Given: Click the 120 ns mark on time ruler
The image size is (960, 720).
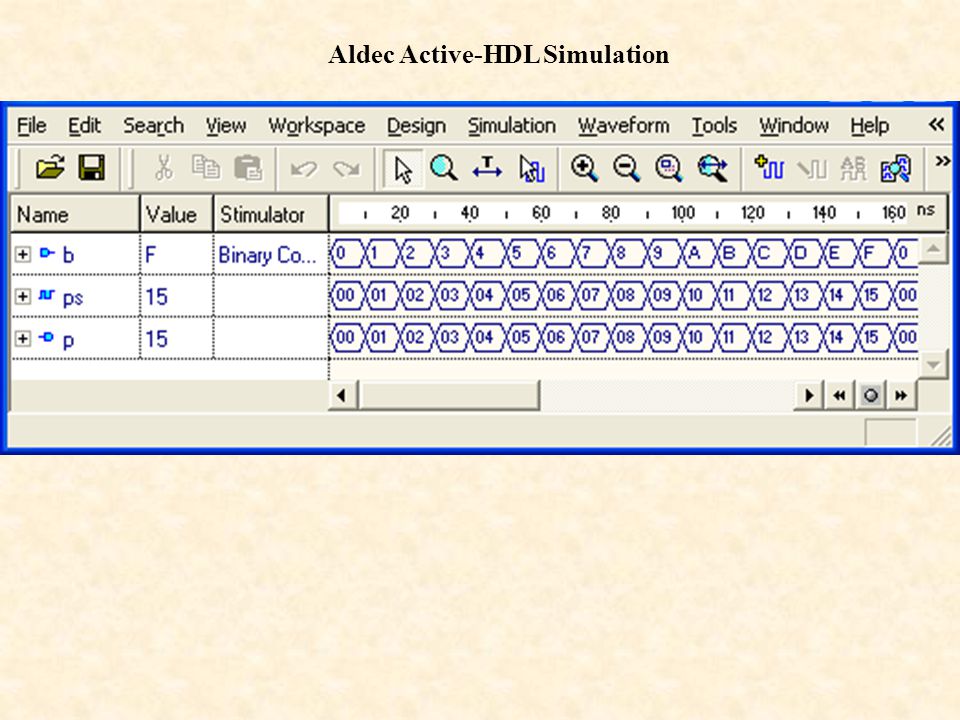Looking at the screenshot, I should coord(752,213).
